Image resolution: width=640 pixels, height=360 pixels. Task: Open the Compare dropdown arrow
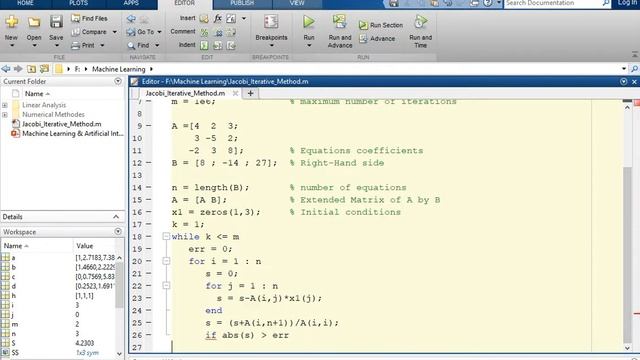tap(115, 32)
